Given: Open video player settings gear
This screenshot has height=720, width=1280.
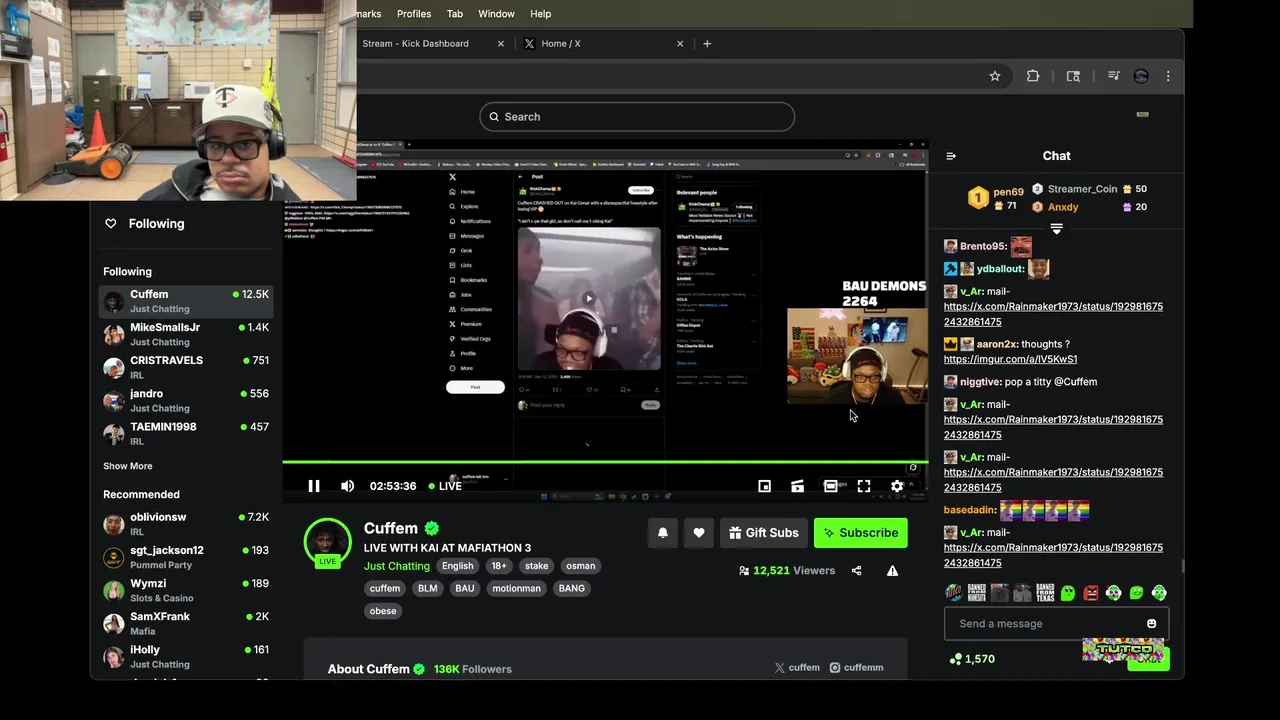Looking at the screenshot, I should coord(897,486).
